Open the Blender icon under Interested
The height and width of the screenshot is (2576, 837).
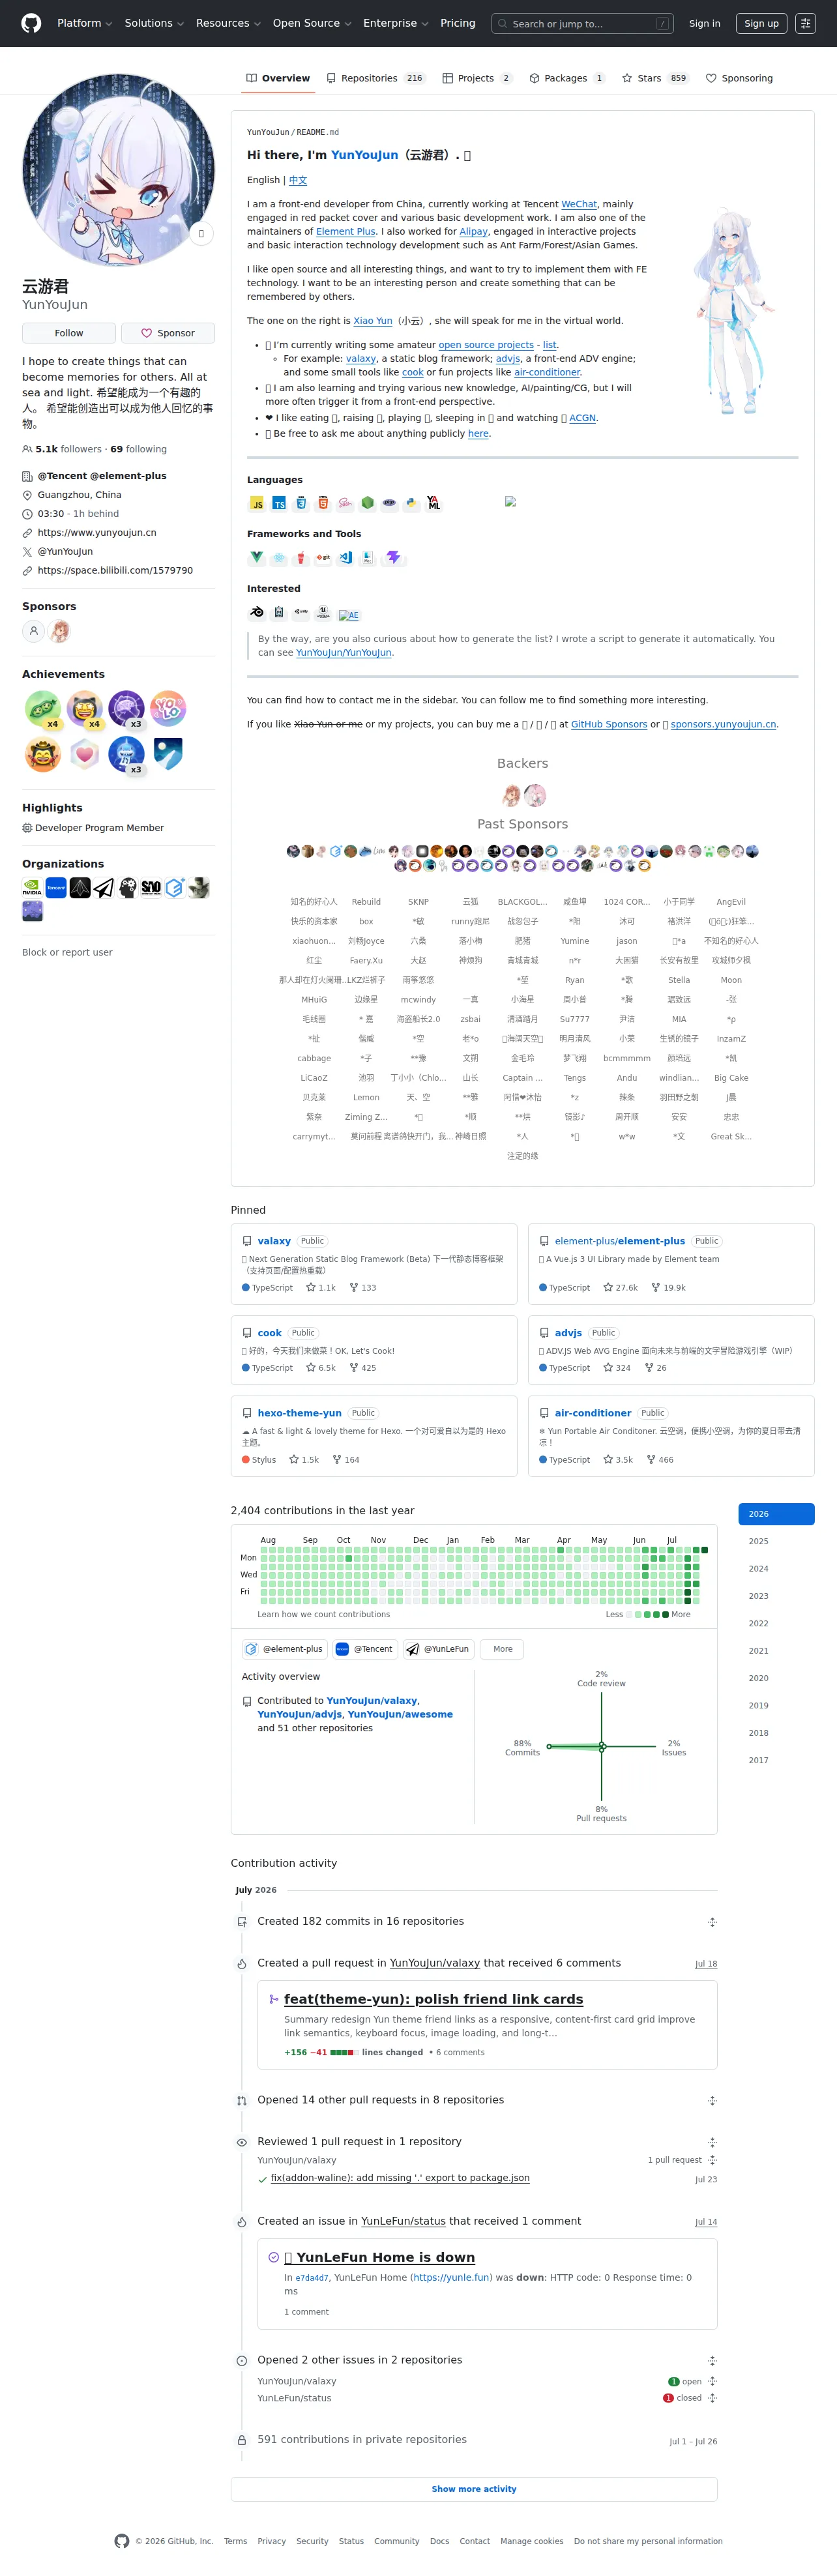[257, 612]
